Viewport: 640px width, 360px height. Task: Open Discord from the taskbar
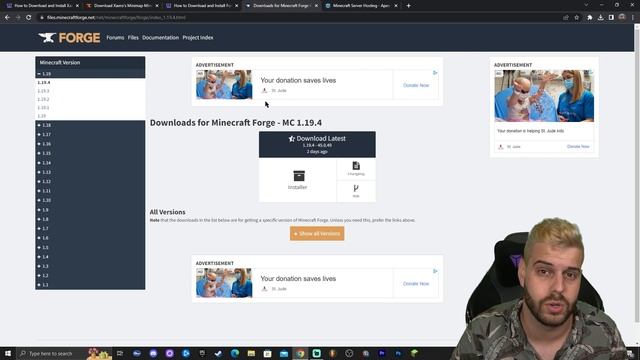153,353
